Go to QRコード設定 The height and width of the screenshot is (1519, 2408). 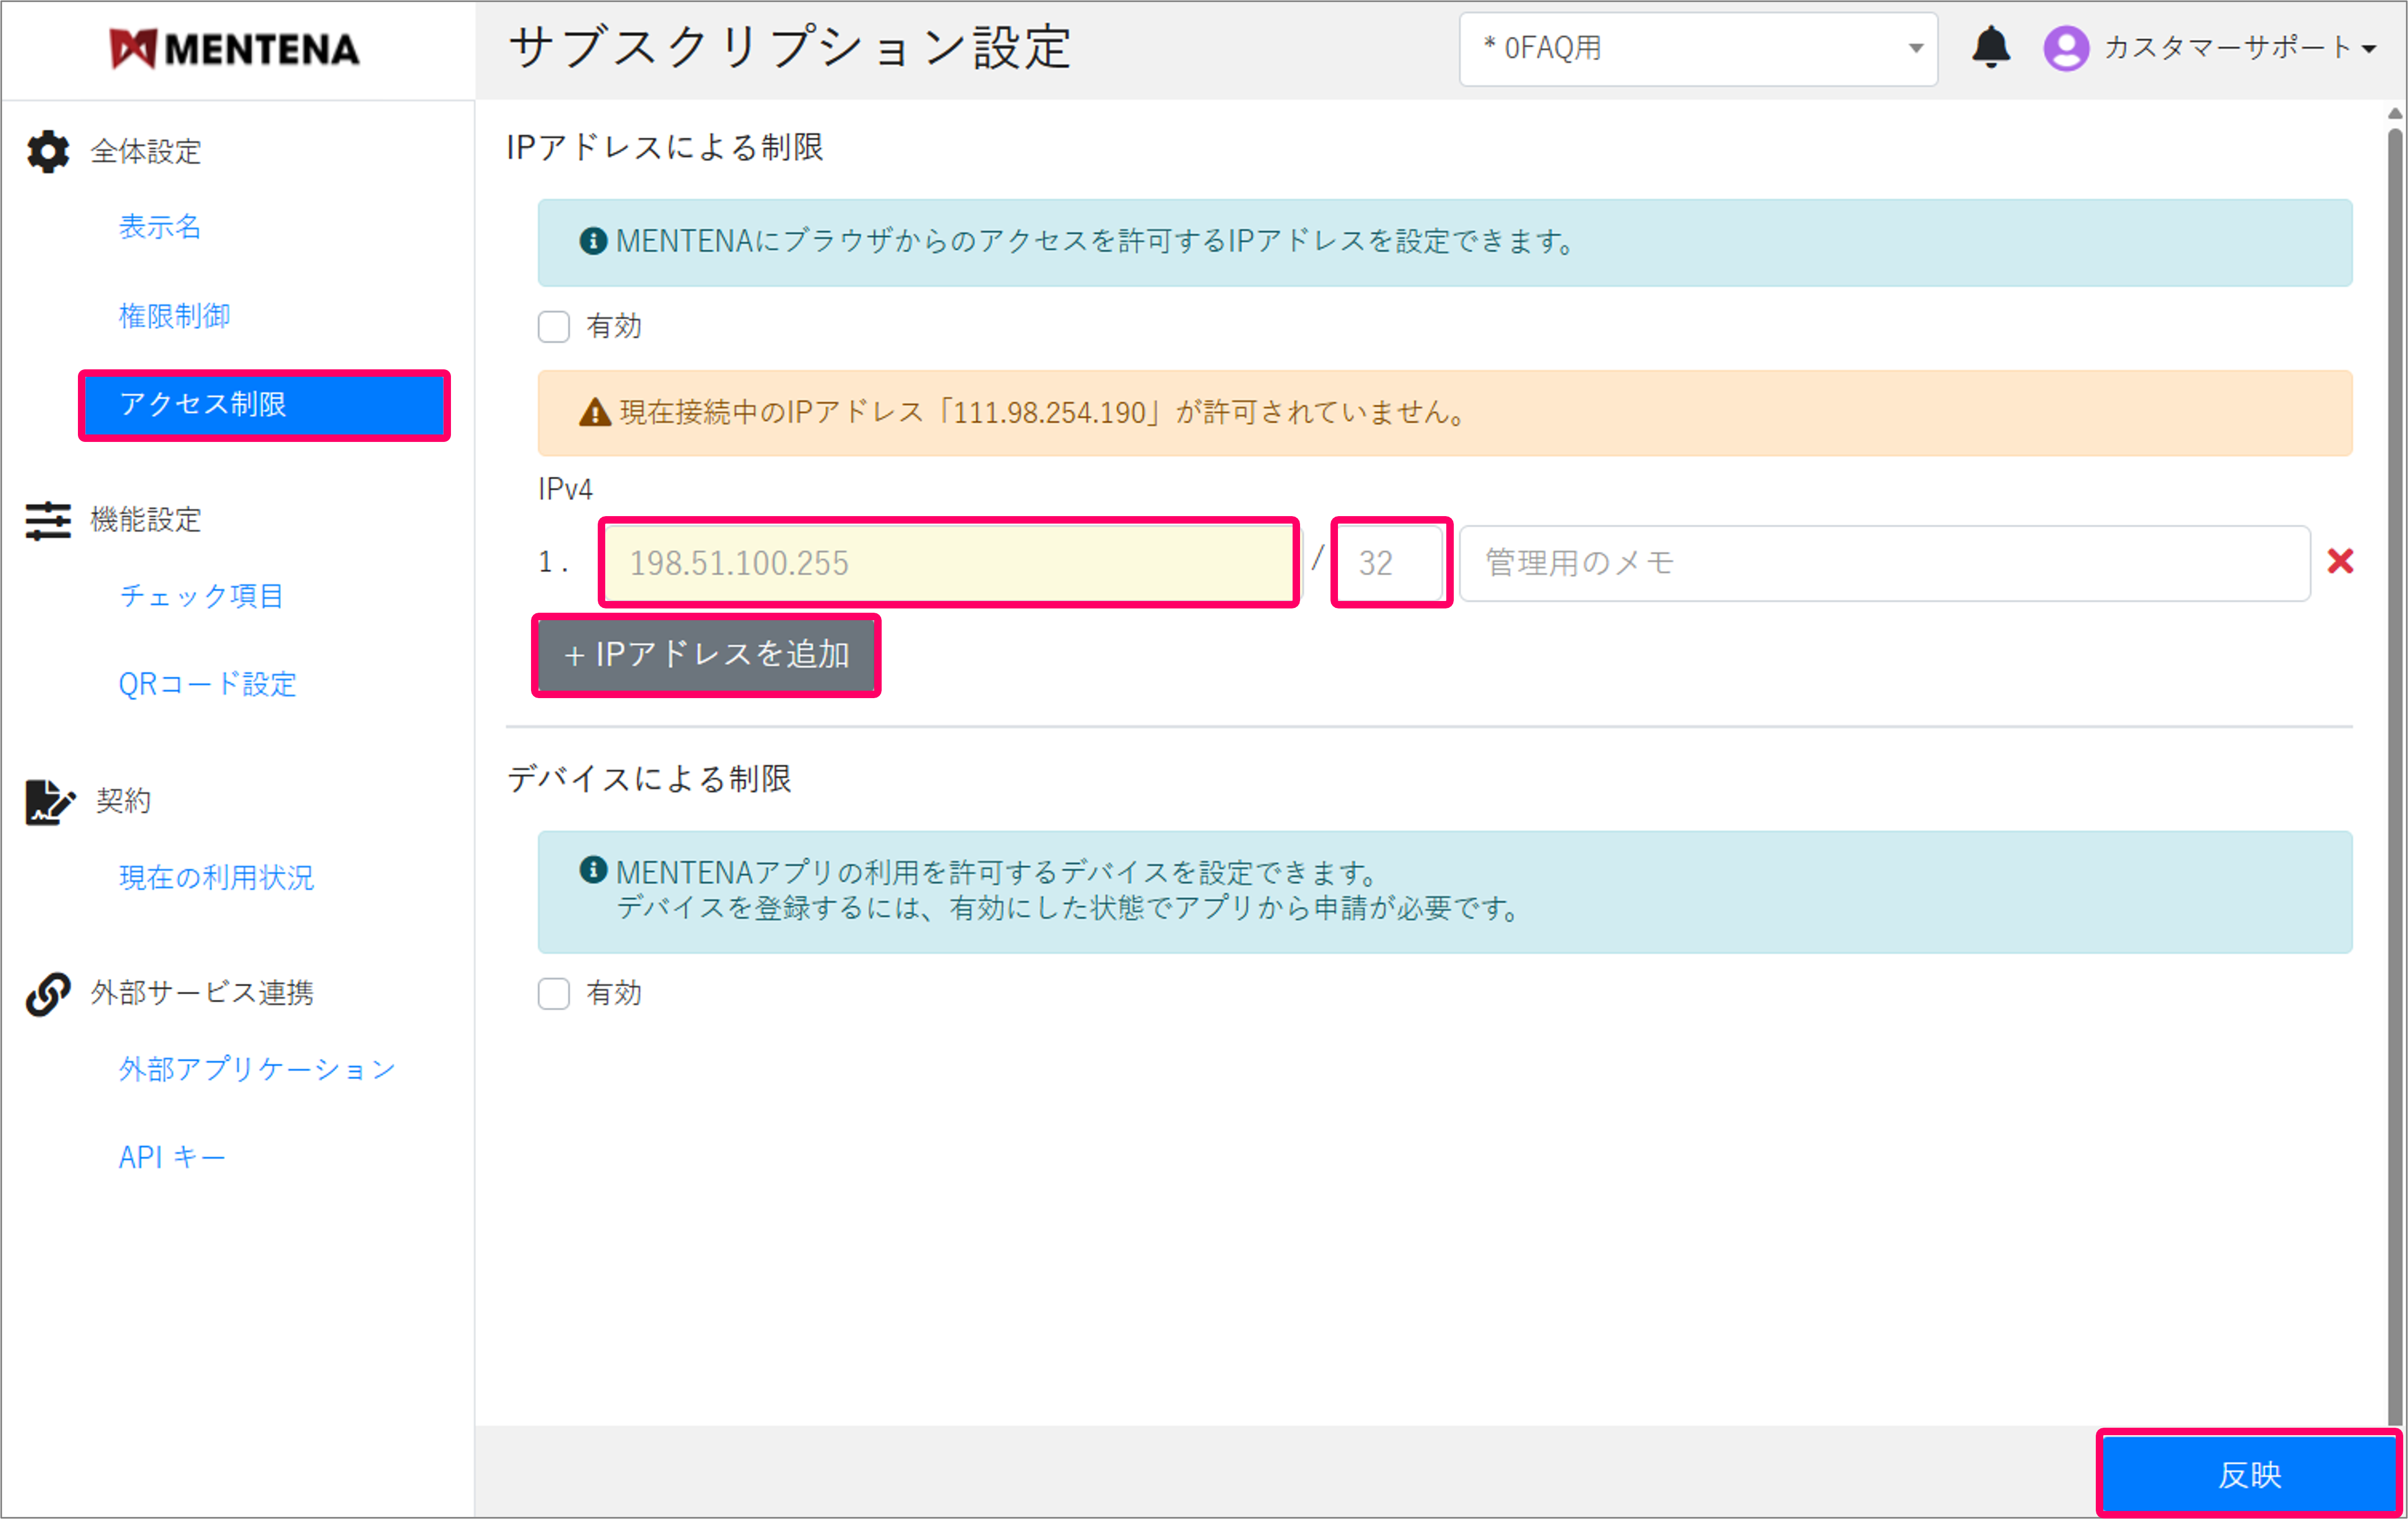pos(206,685)
